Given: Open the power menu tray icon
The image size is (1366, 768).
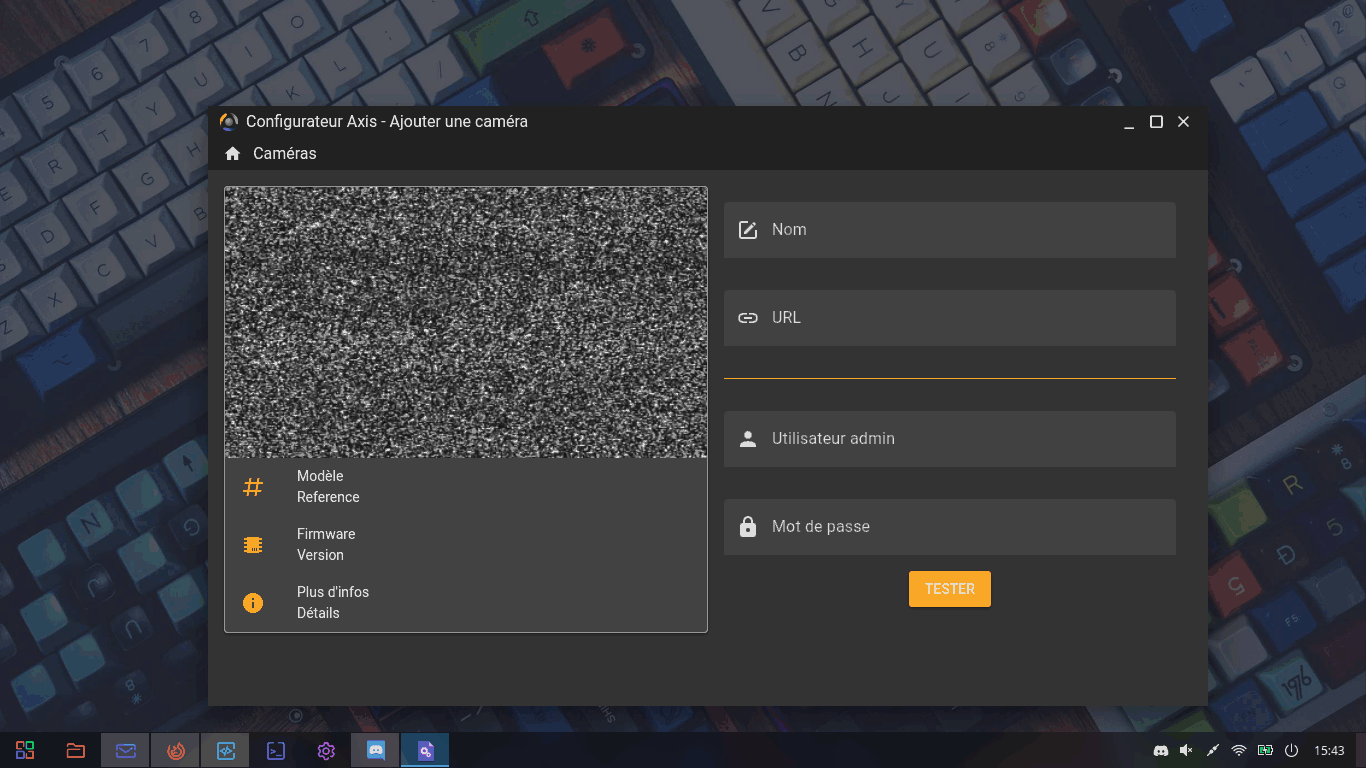Looking at the screenshot, I should click(x=1291, y=750).
